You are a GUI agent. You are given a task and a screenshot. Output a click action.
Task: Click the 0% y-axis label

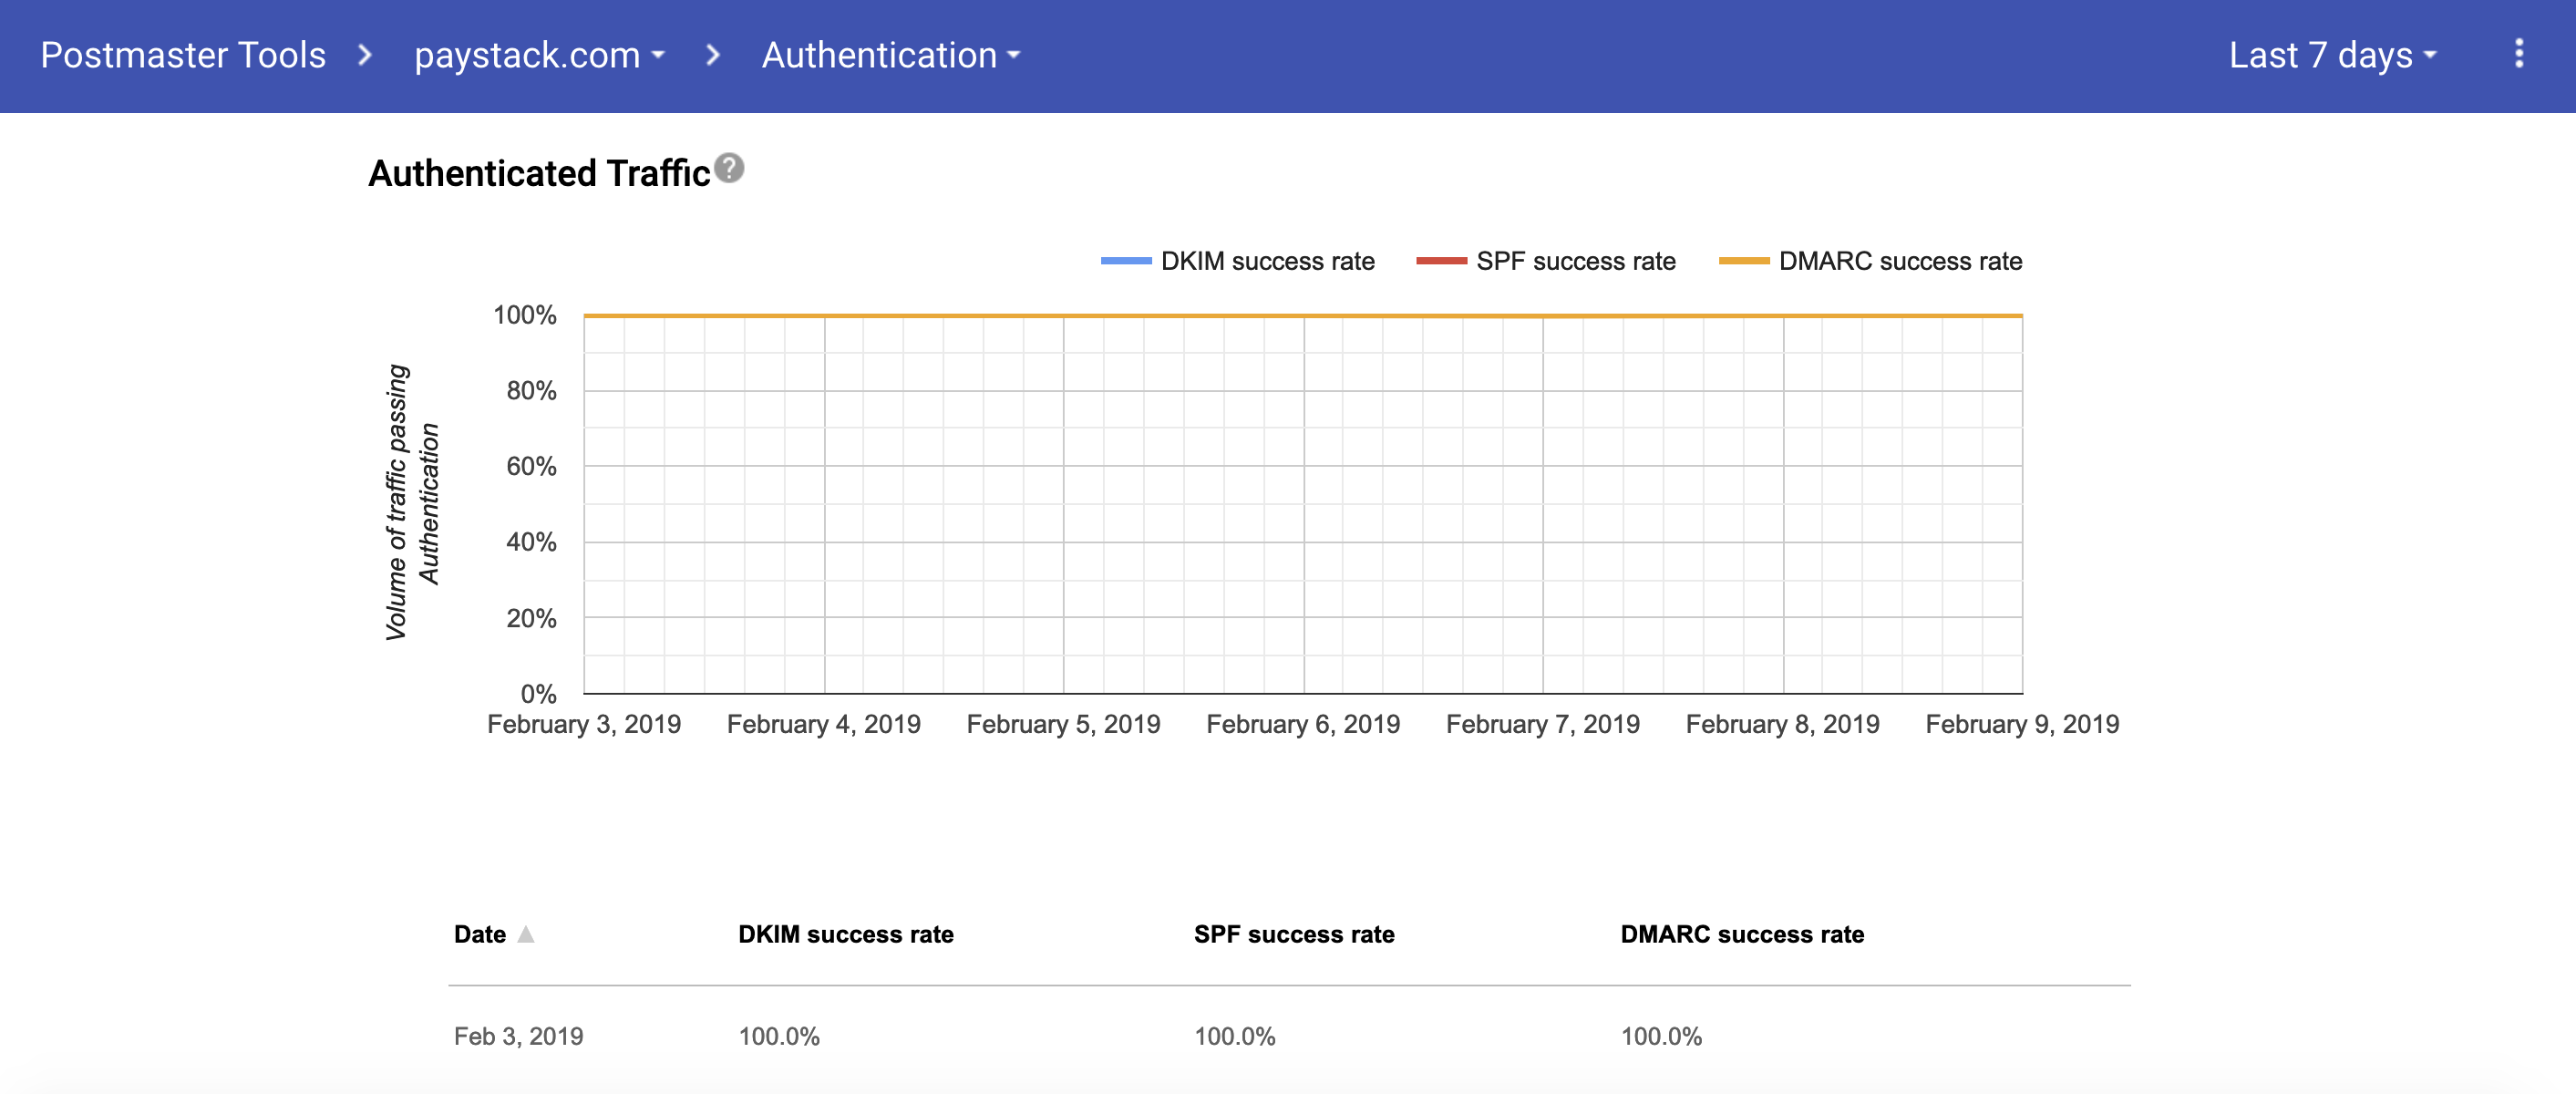(x=538, y=694)
